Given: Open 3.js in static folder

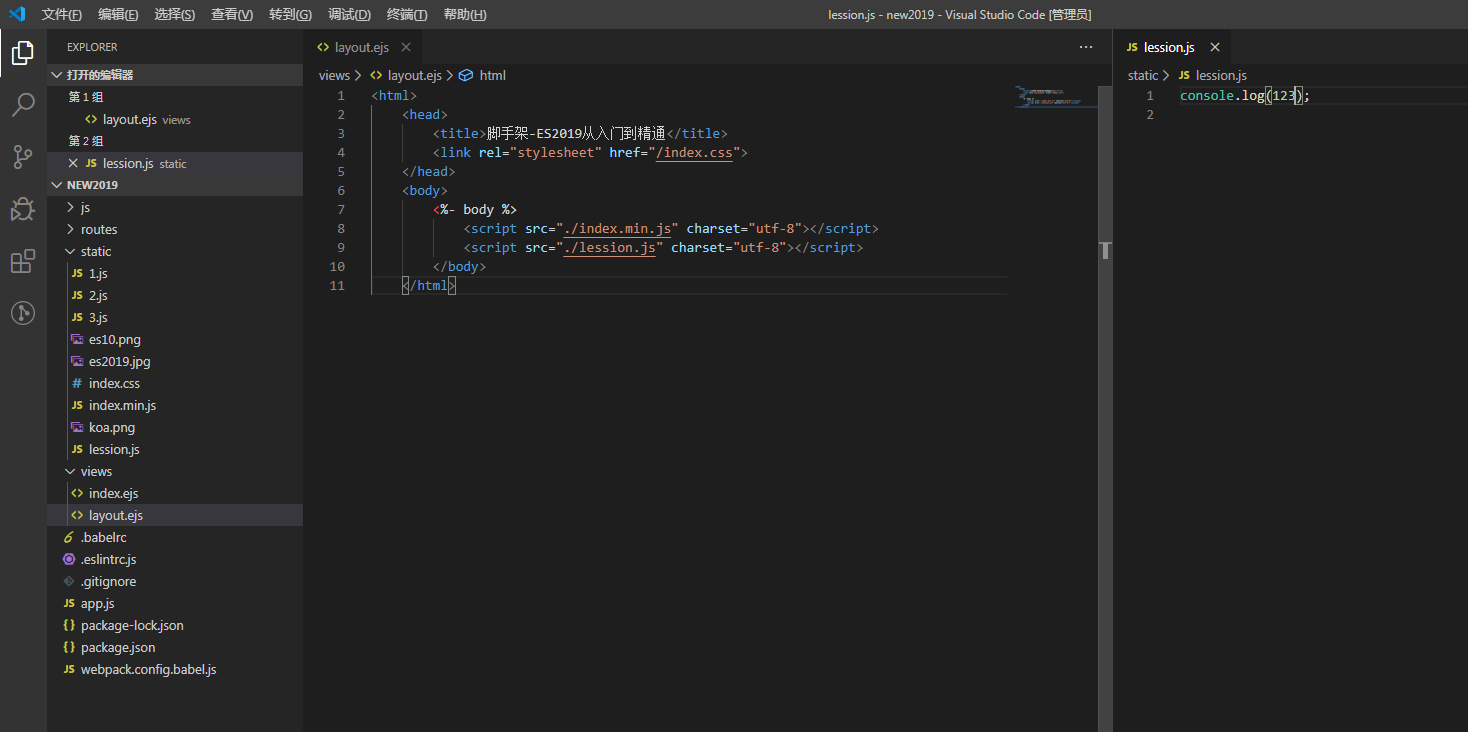Looking at the screenshot, I should tap(175, 317).
